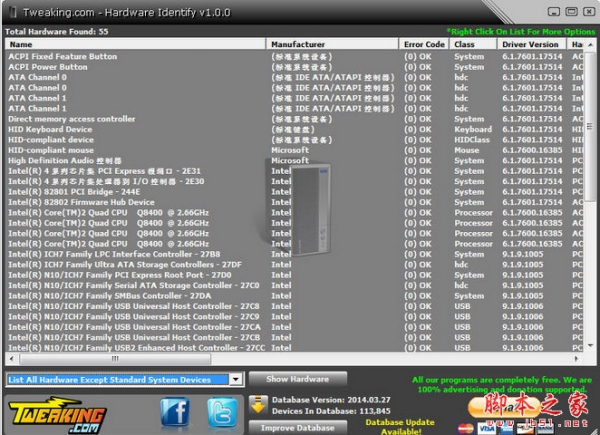Open the hardware list filter dropdown
The height and width of the screenshot is (435, 600).
(236, 380)
